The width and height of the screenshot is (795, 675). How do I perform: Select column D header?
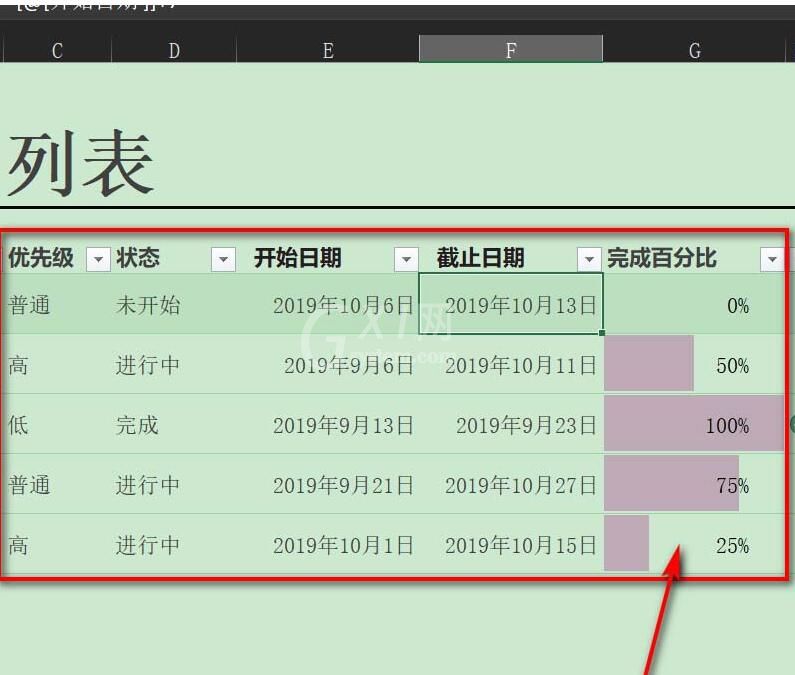click(x=174, y=50)
